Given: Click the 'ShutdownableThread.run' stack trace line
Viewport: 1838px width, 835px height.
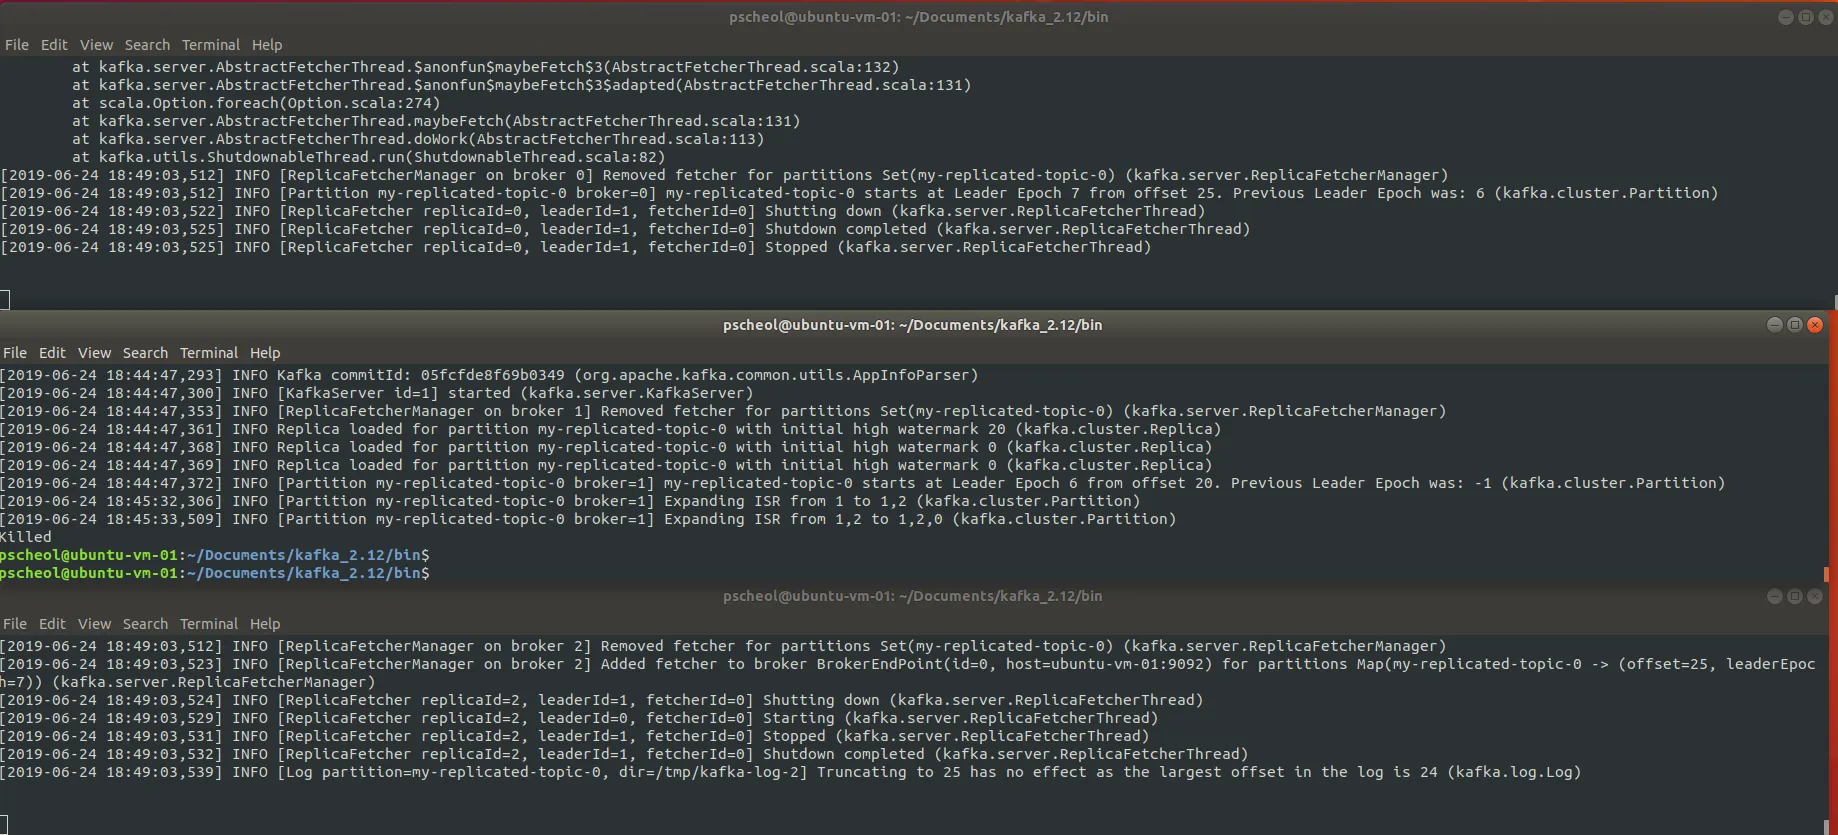Looking at the screenshot, I should point(368,157).
